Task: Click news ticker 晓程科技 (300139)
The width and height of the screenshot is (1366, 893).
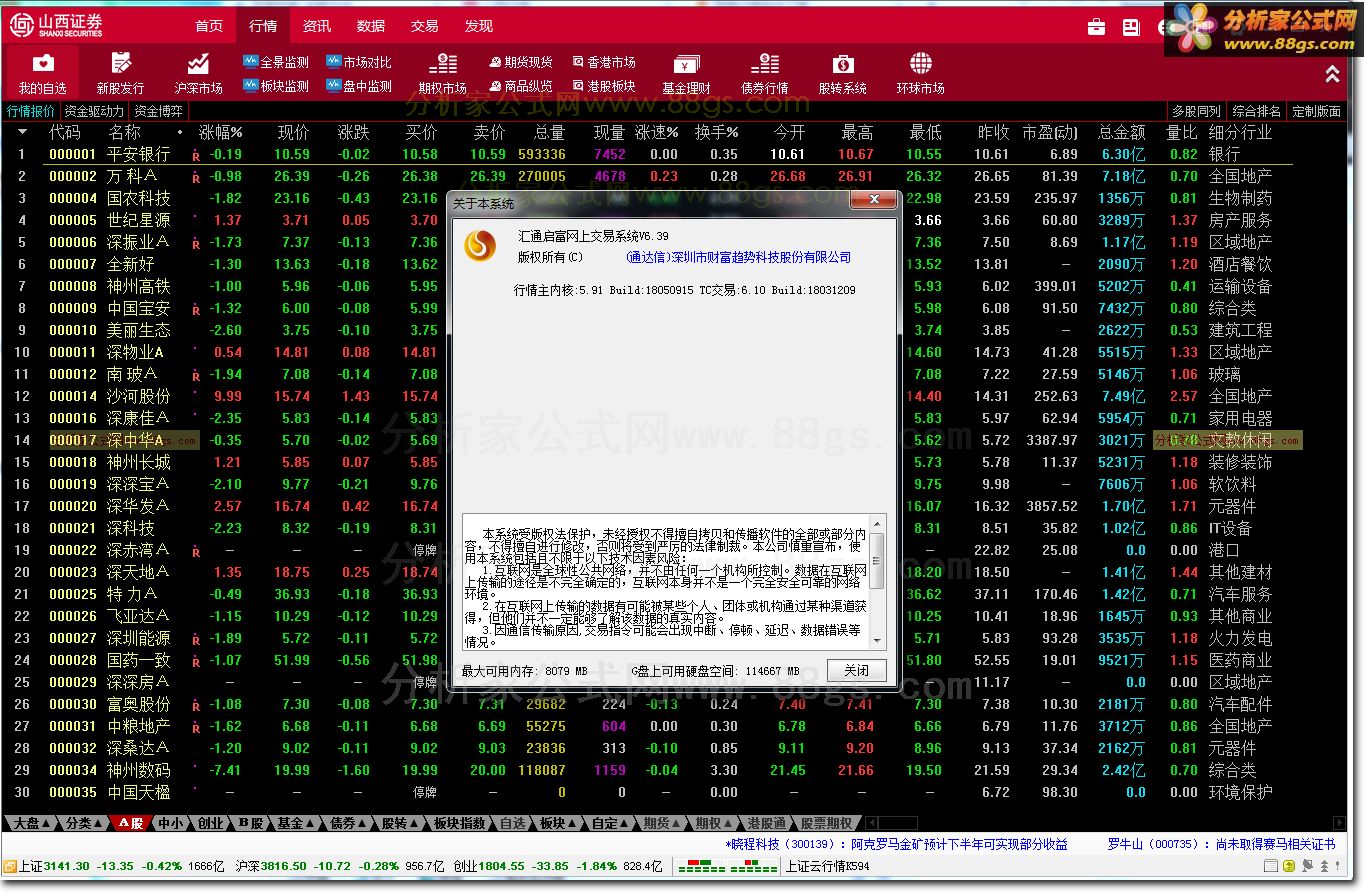Action: point(896,844)
